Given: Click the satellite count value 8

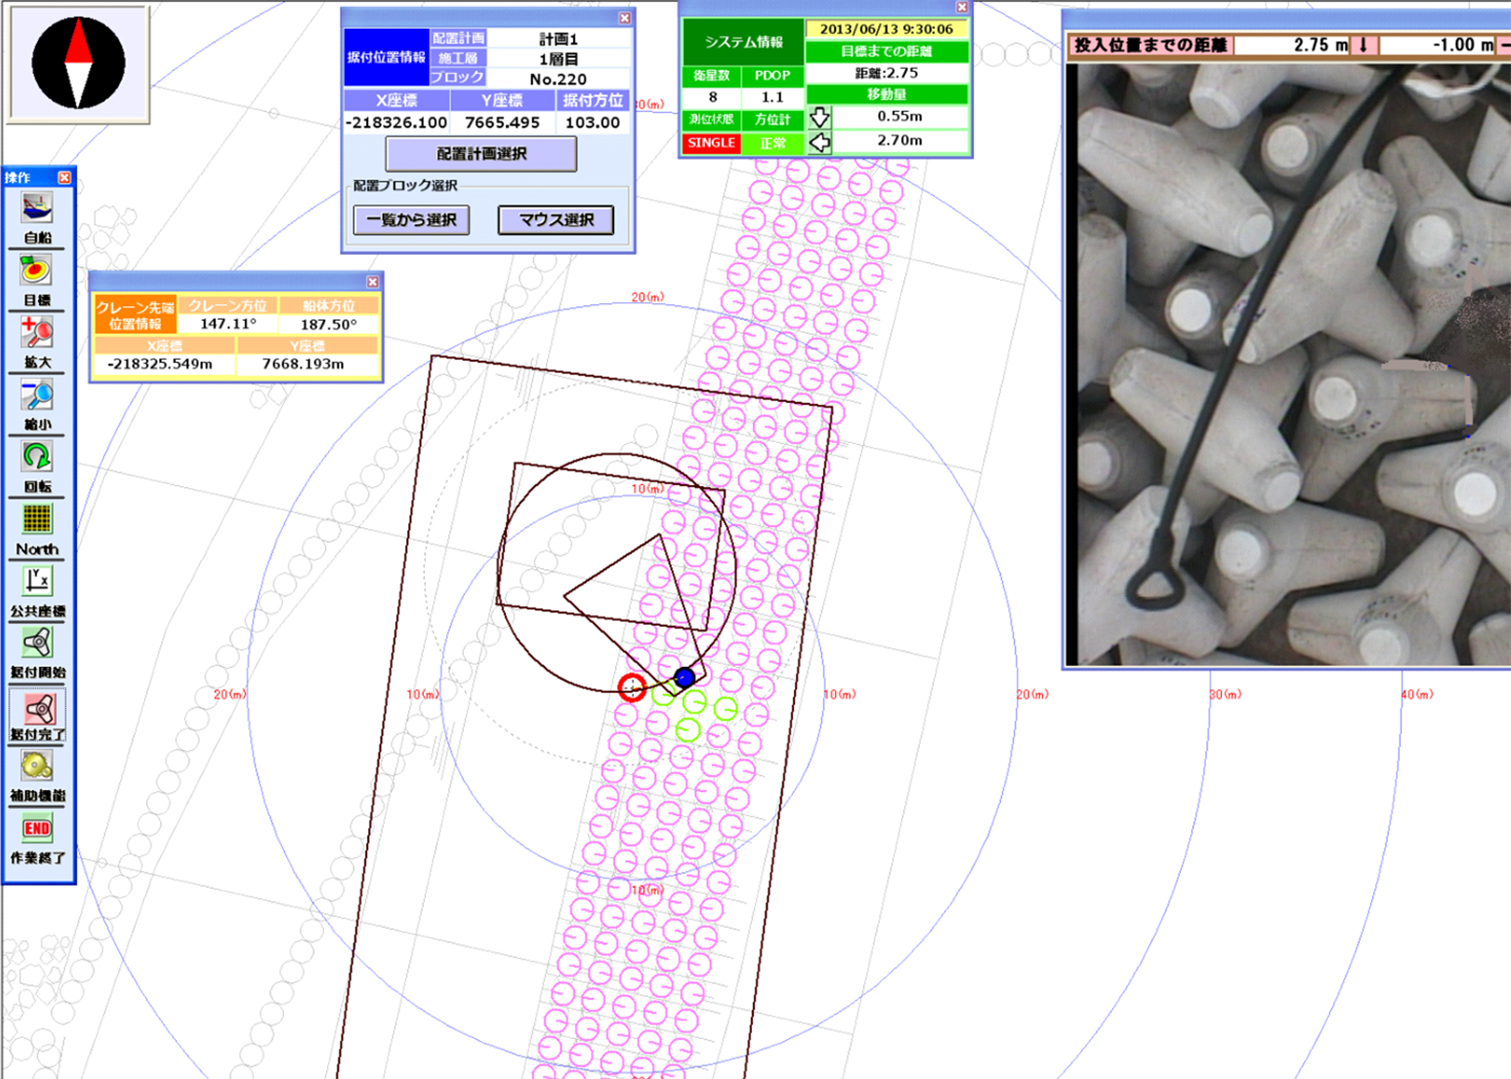Looking at the screenshot, I should click(712, 97).
